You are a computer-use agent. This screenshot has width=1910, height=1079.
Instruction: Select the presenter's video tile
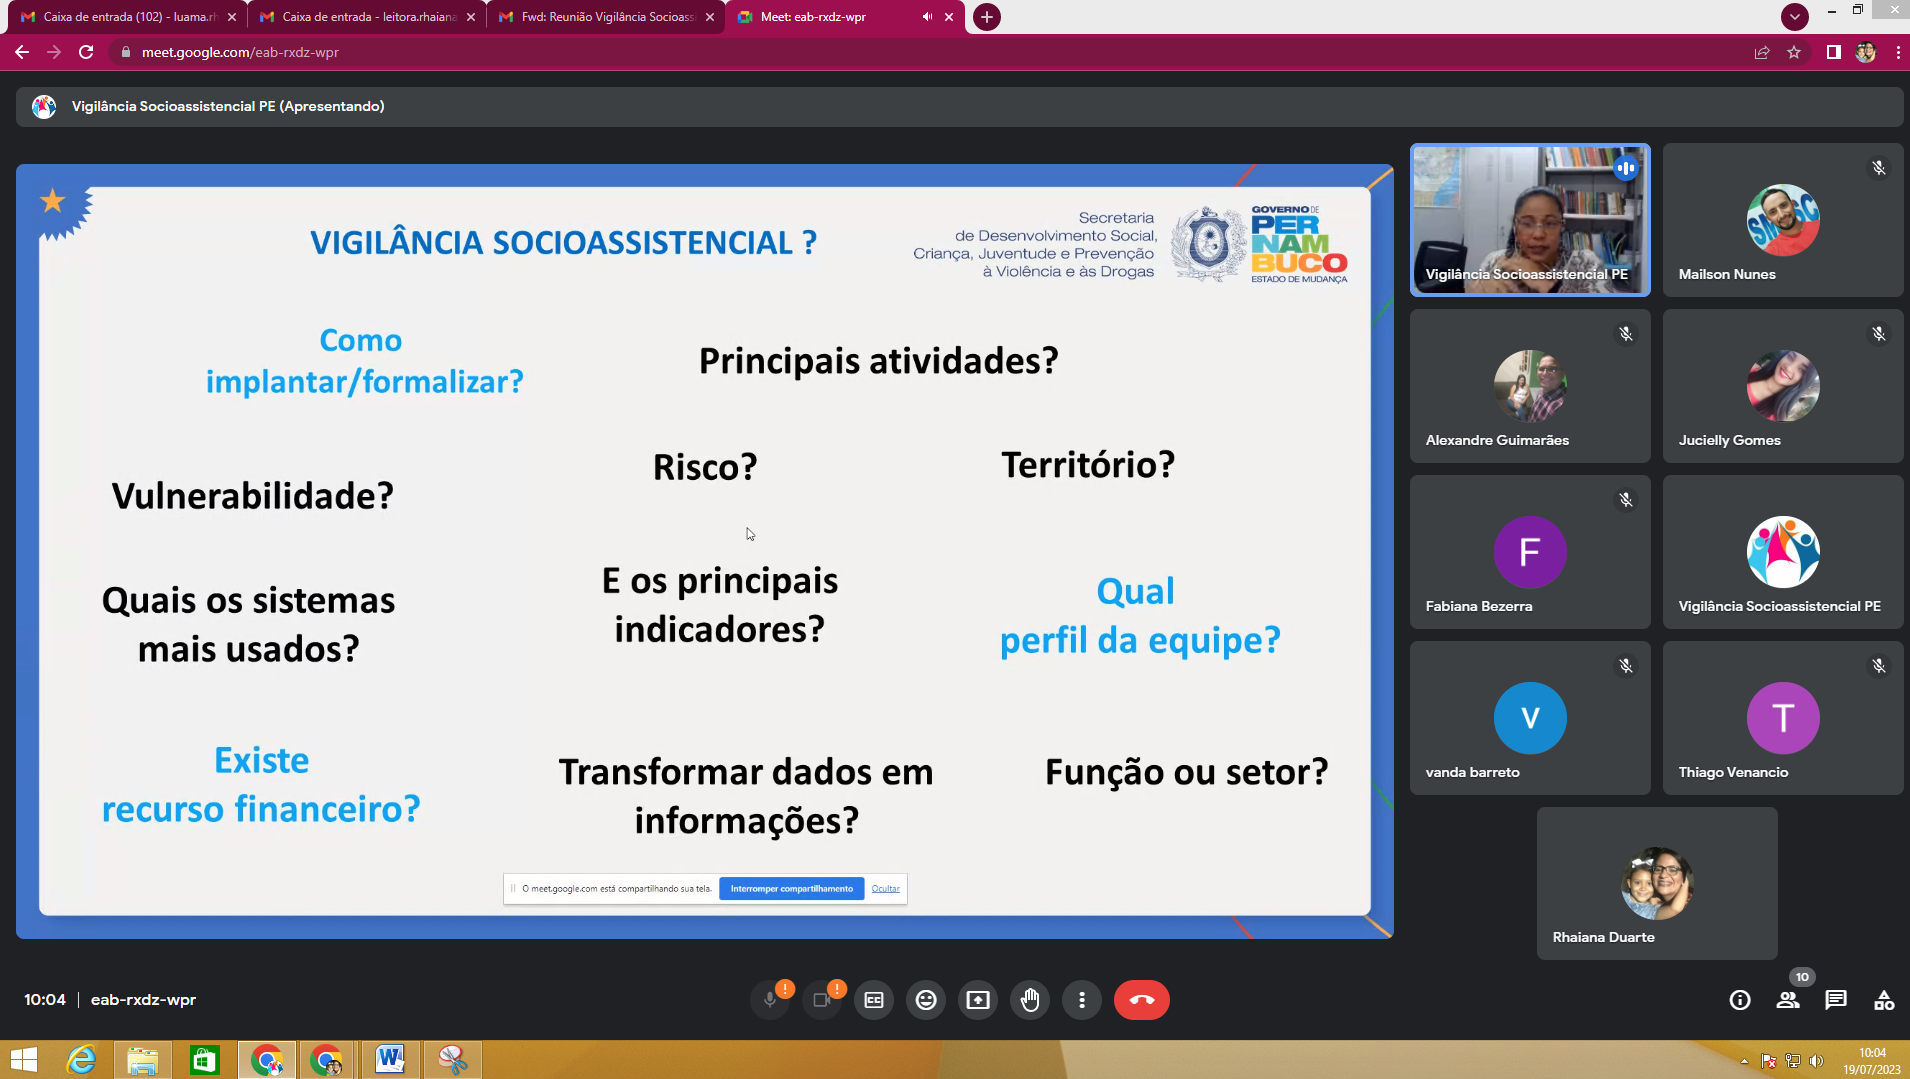(x=1530, y=220)
